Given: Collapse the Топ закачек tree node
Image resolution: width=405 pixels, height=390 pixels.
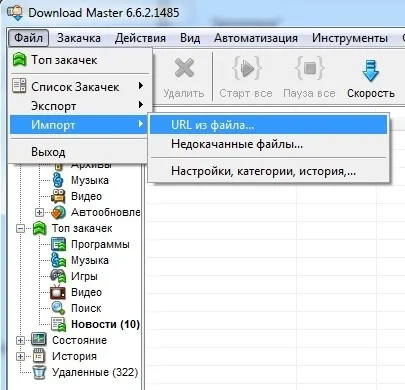Looking at the screenshot, I should click(x=20, y=229).
